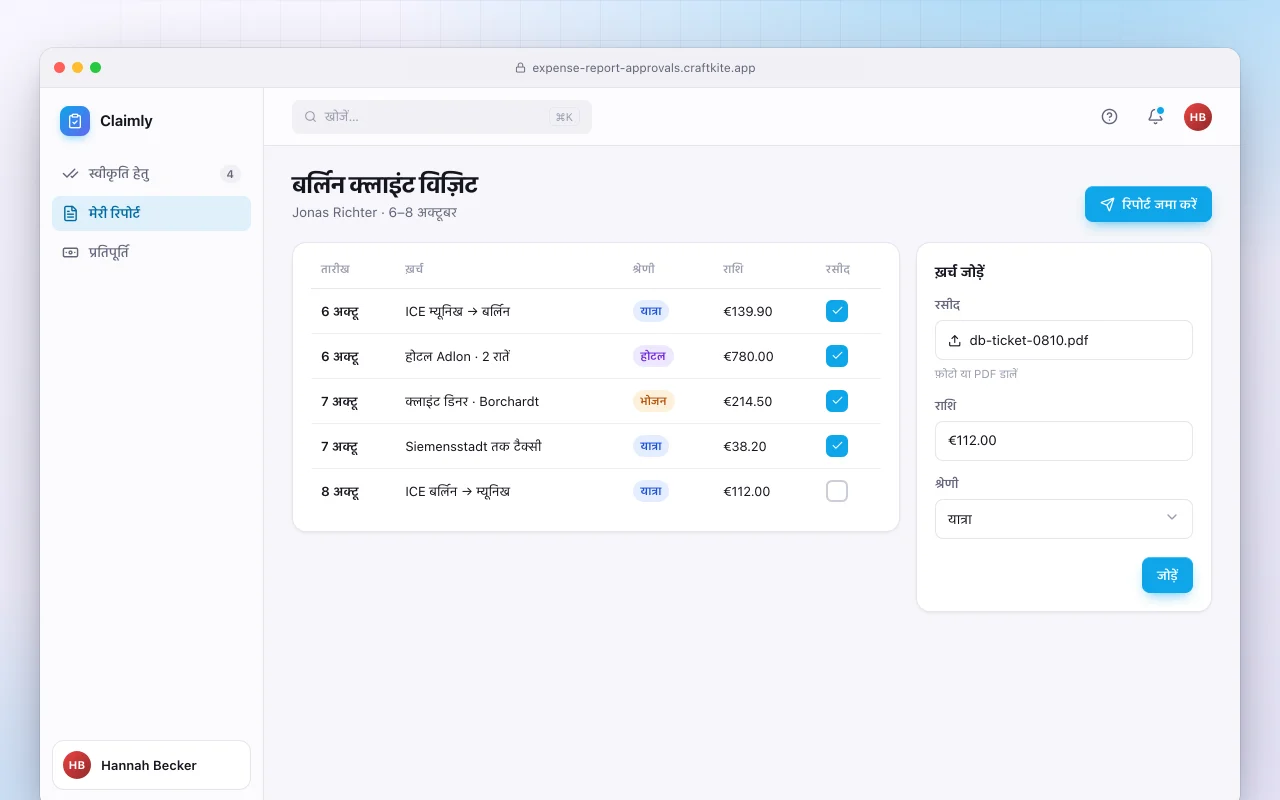This screenshot has height=800, width=1280.
Task: Click the तारीख column header
Action: pyautogui.click(x=335, y=269)
